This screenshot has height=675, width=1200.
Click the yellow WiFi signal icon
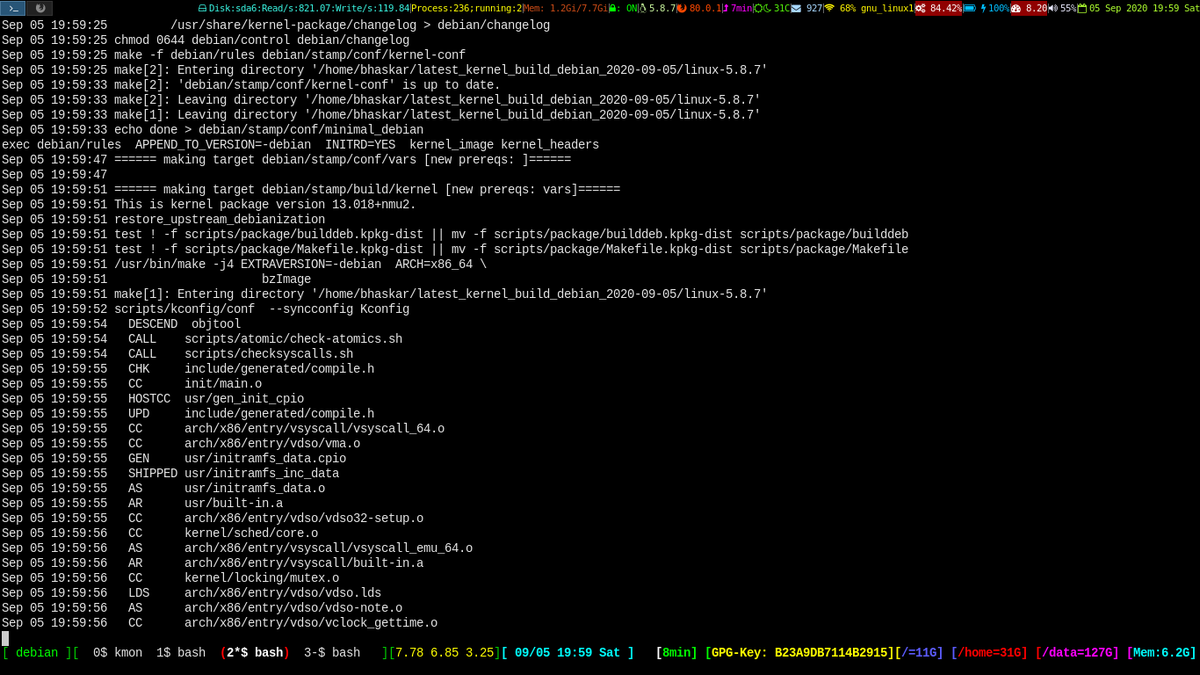click(x=829, y=8)
